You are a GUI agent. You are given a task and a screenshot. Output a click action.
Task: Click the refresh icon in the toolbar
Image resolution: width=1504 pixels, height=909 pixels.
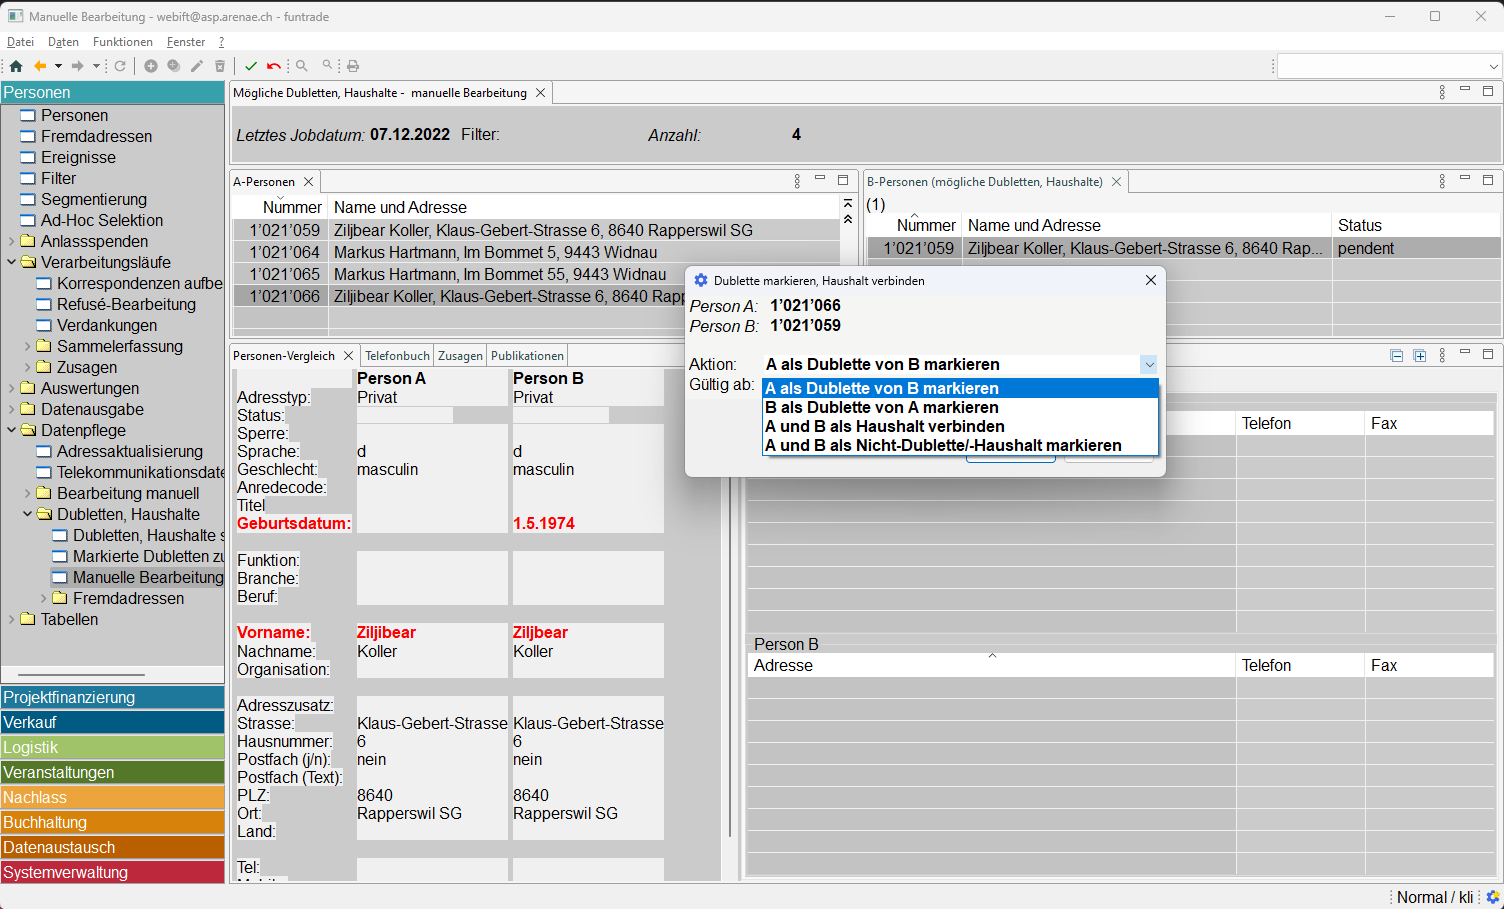(x=120, y=66)
